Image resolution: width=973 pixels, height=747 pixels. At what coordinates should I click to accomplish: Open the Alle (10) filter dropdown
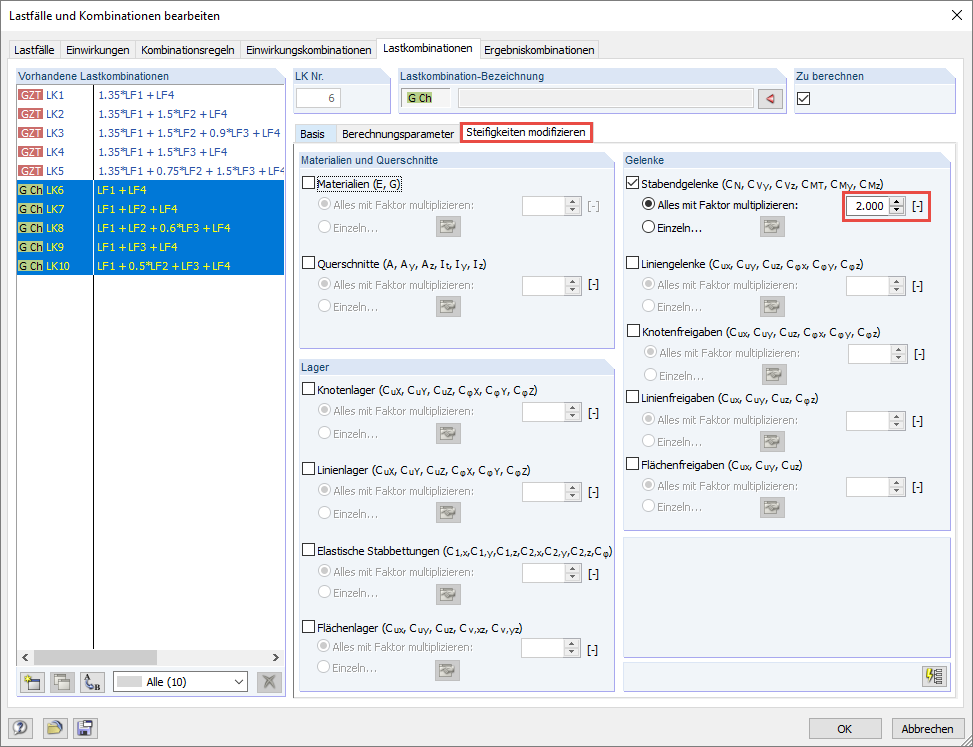tap(180, 681)
